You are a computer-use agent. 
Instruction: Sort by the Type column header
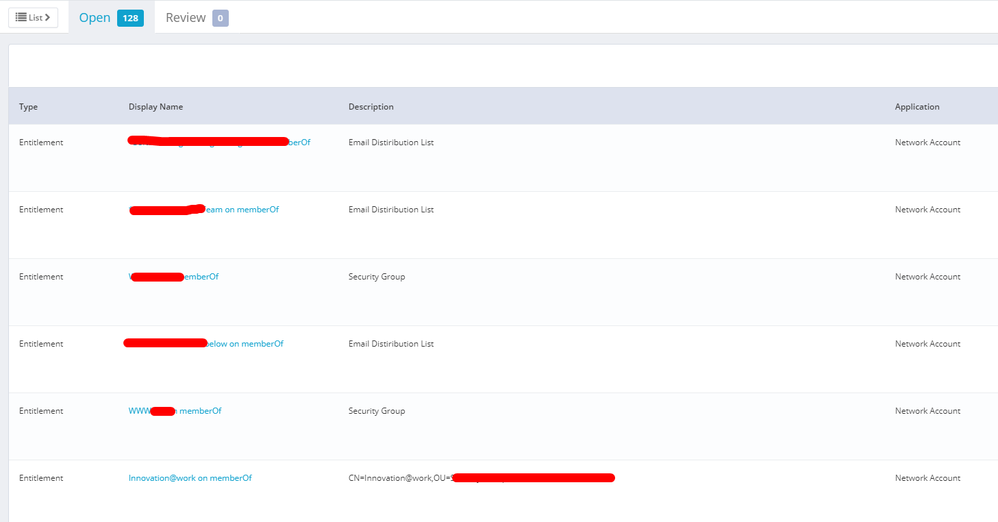click(28, 107)
